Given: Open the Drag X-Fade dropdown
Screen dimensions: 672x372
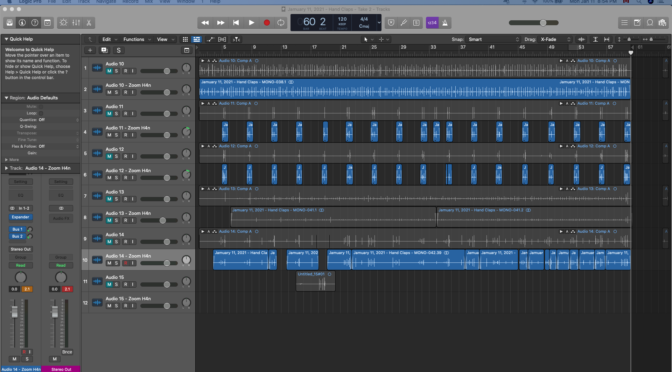Looking at the screenshot, I should pos(555,39).
